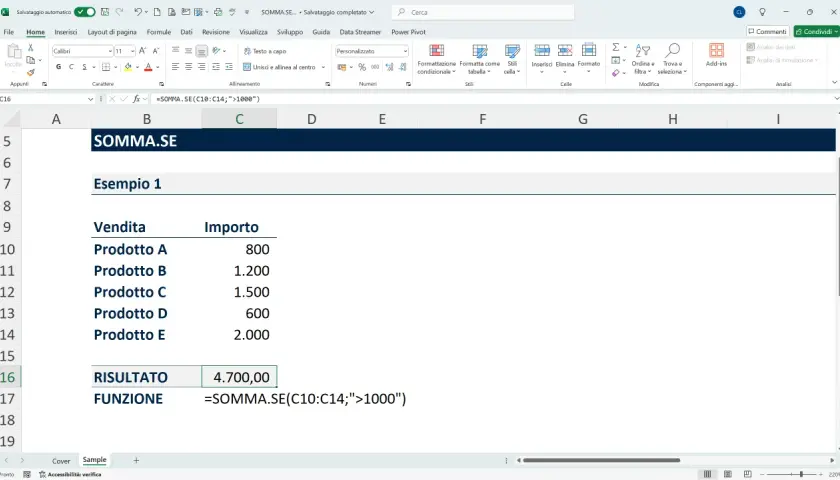Expand the Name Box C16 dropdown
This screenshot has width=840, height=480.
pos(90,99)
